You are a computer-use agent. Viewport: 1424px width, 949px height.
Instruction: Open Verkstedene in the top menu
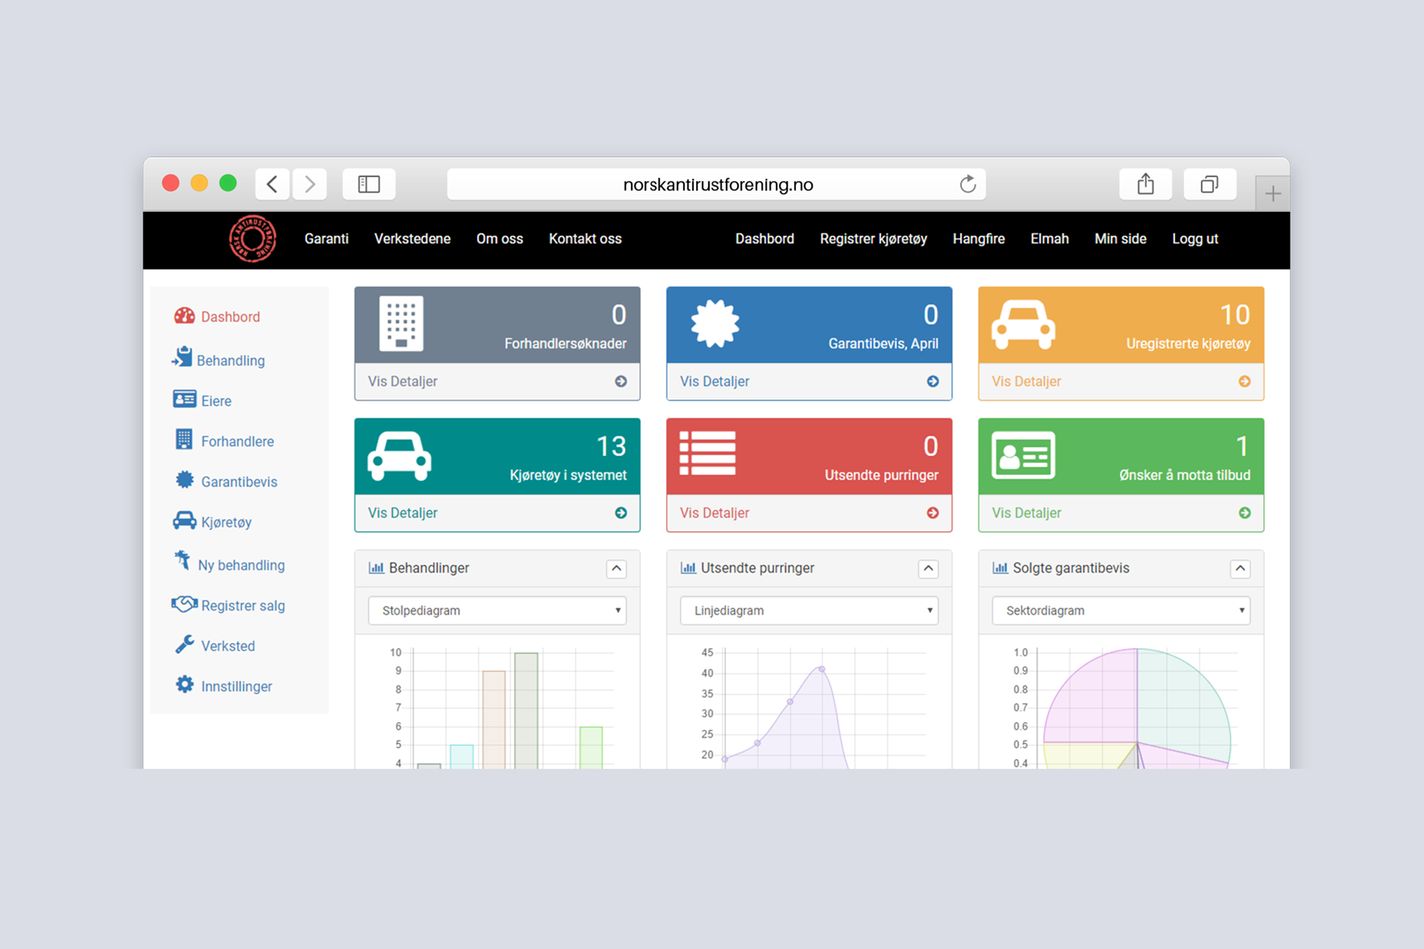click(x=412, y=239)
